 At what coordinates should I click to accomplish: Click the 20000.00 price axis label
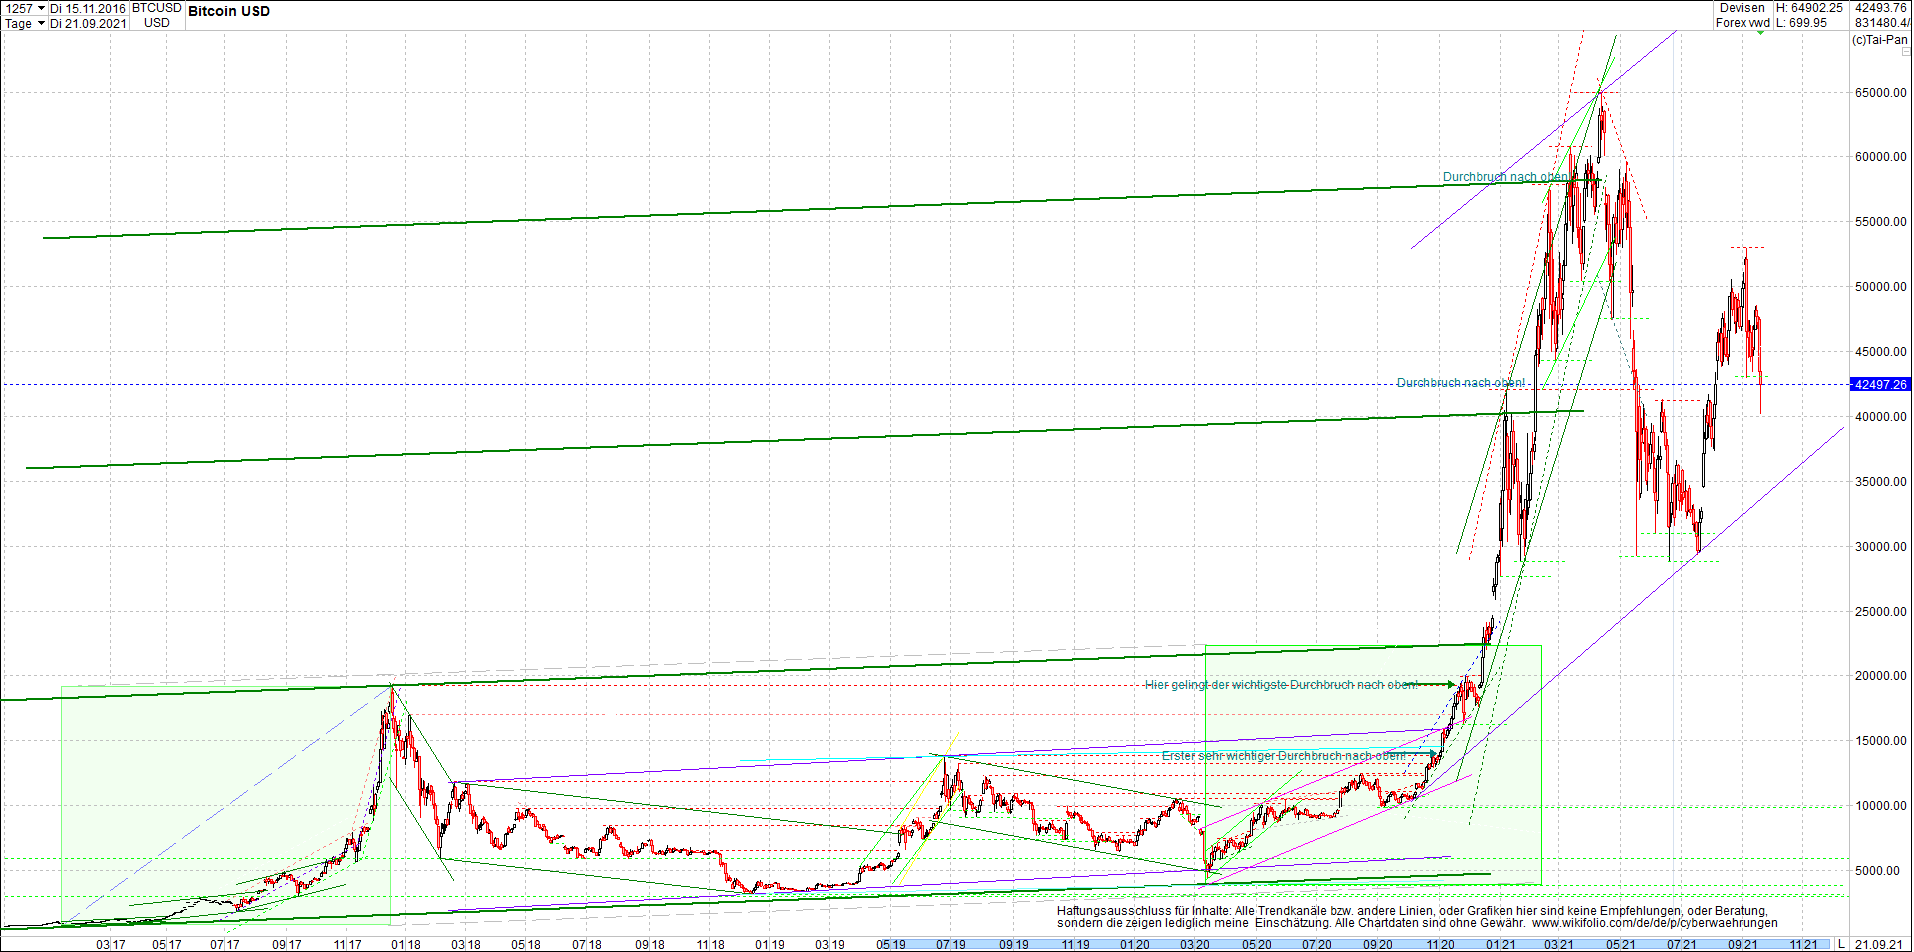coord(1881,676)
